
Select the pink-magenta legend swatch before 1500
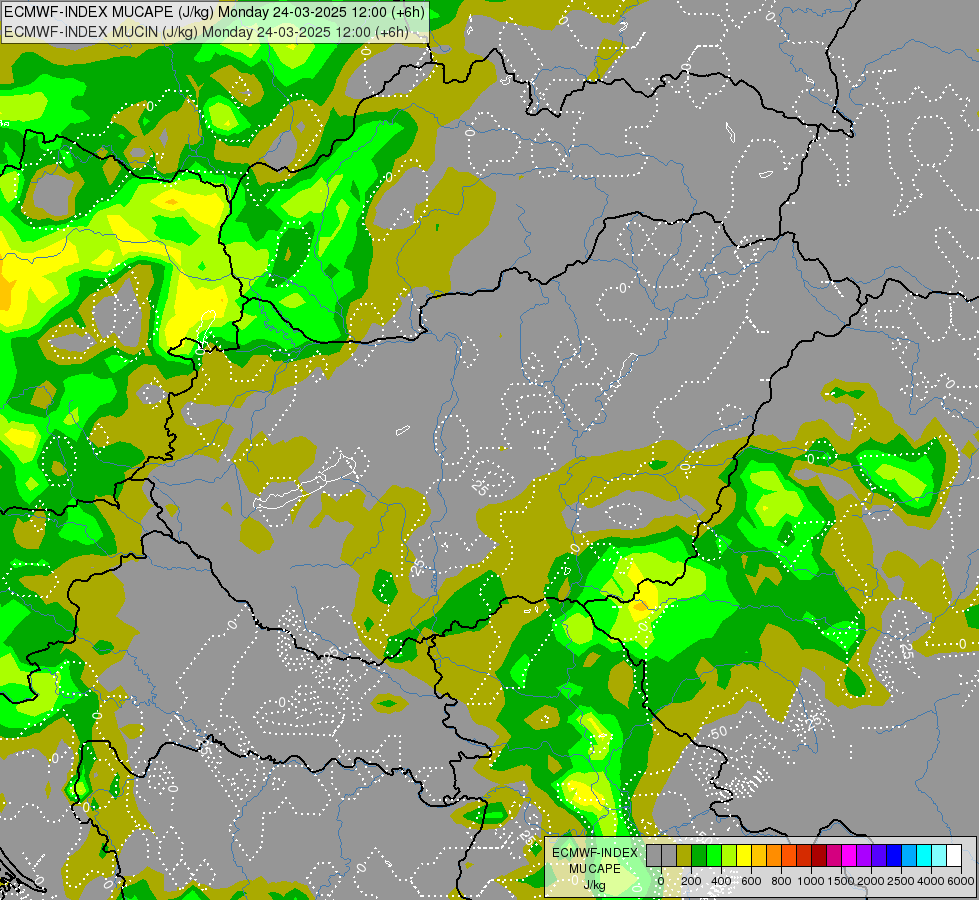pos(835,856)
